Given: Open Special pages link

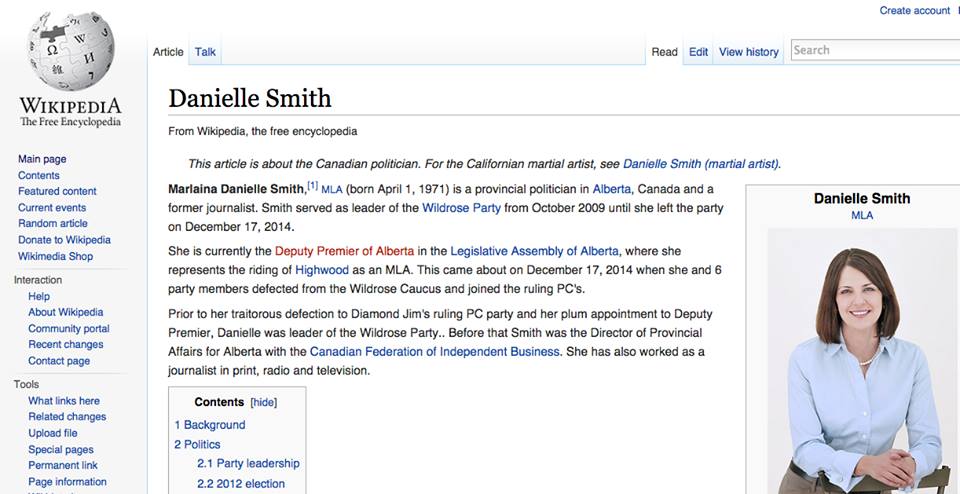Looking at the screenshot, I should (x=61, y=450).
